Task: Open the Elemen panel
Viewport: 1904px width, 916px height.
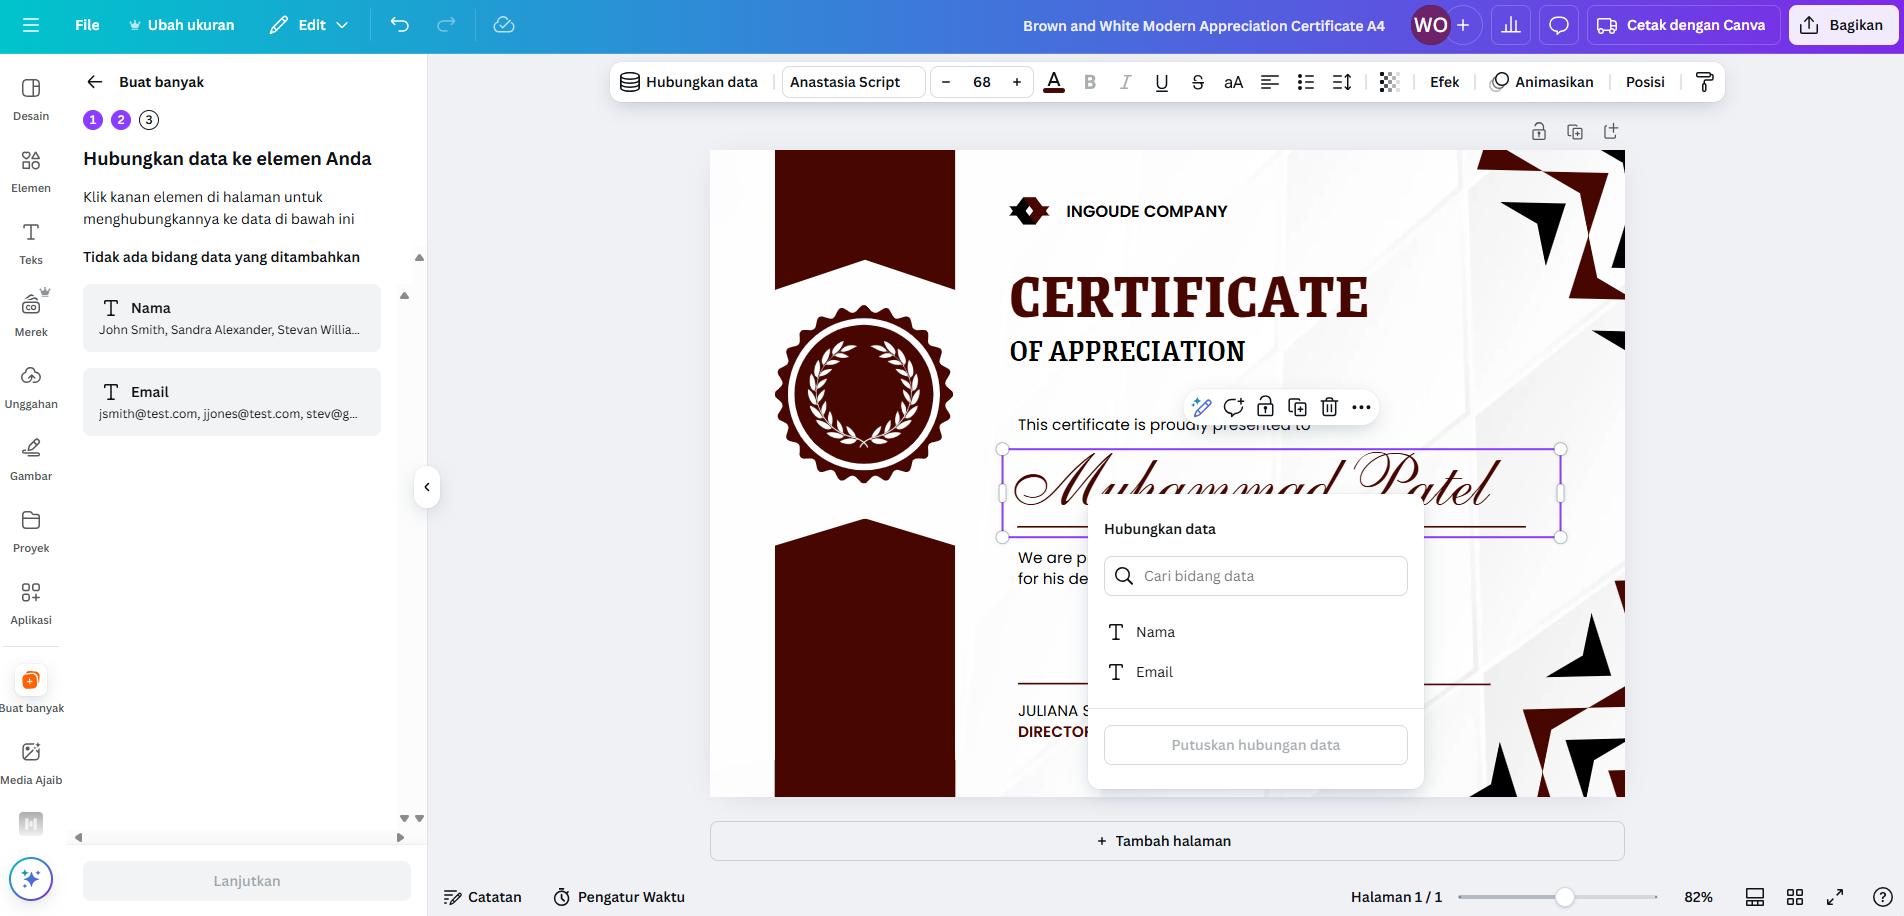Action: click(x=31, y=170)
